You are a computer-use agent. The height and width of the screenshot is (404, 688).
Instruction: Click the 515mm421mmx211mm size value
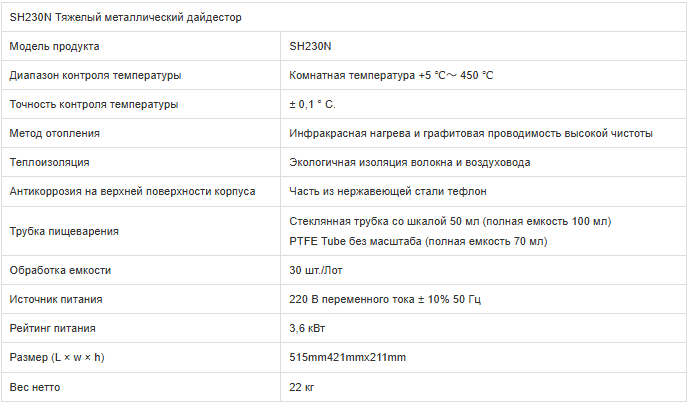point(348,357)
